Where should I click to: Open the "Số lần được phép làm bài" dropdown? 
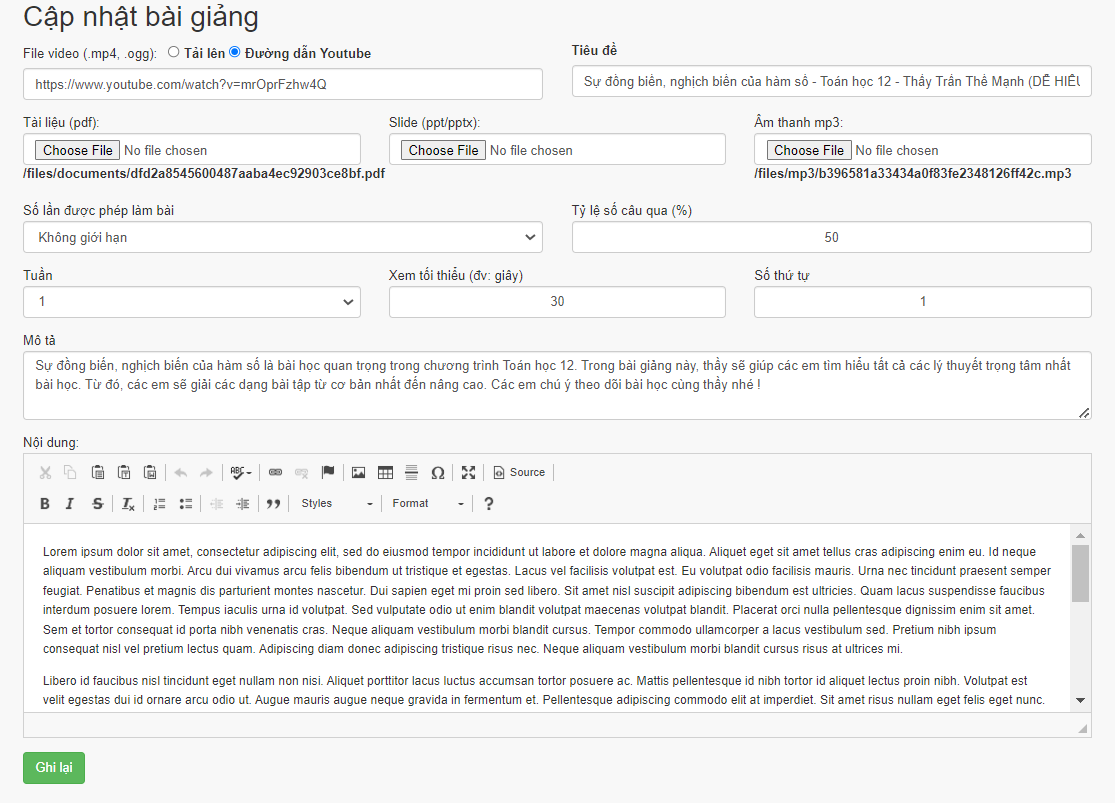pos(282,238)
